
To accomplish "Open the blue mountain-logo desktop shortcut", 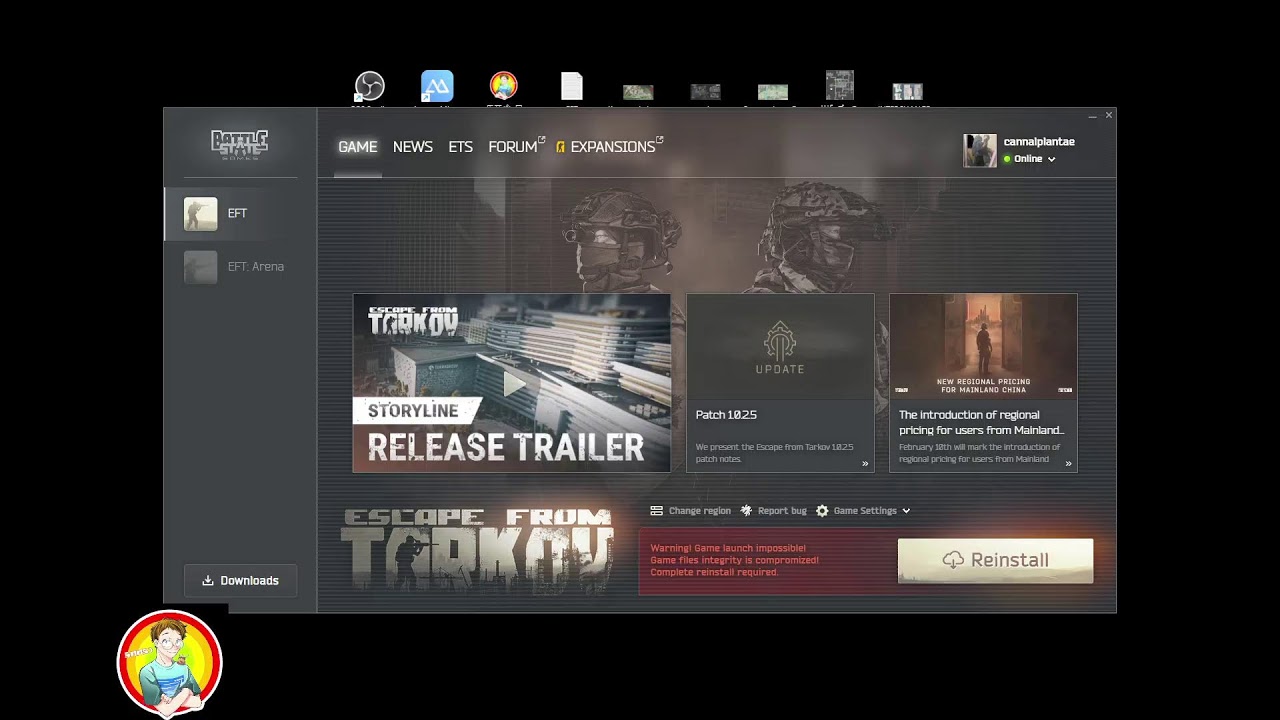I will pyautogui.click(x=437, y=86).
